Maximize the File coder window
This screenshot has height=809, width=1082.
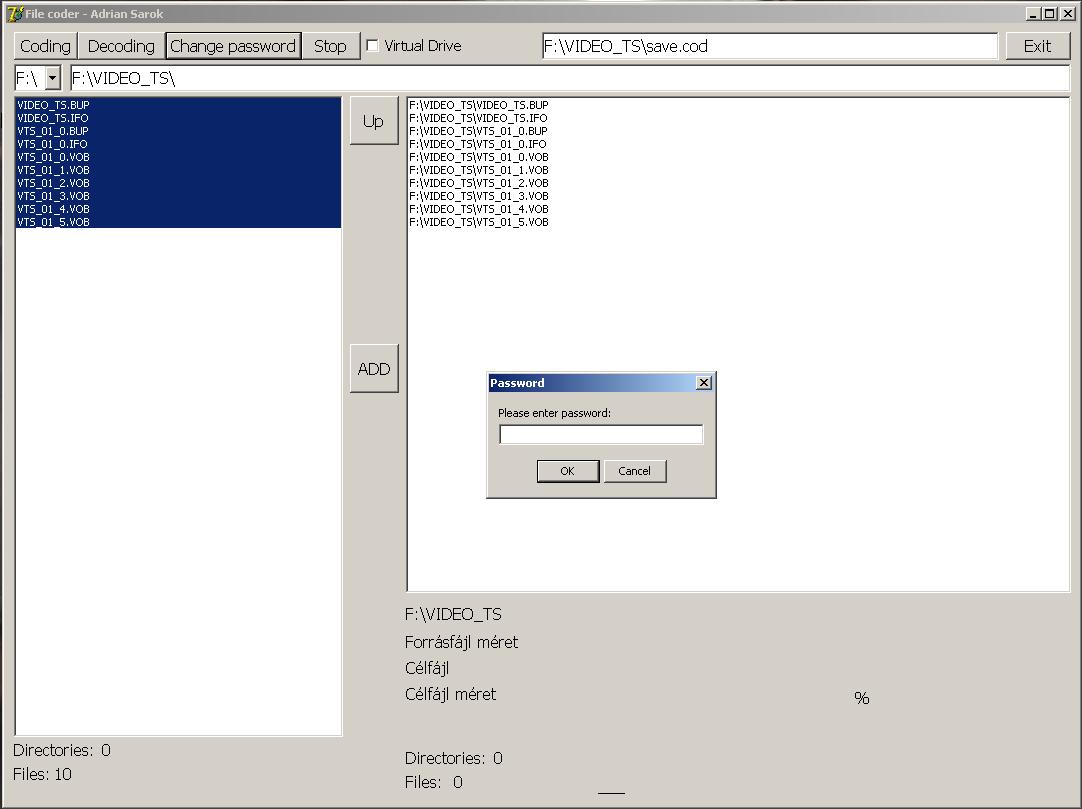click(x=1050, y=14)
